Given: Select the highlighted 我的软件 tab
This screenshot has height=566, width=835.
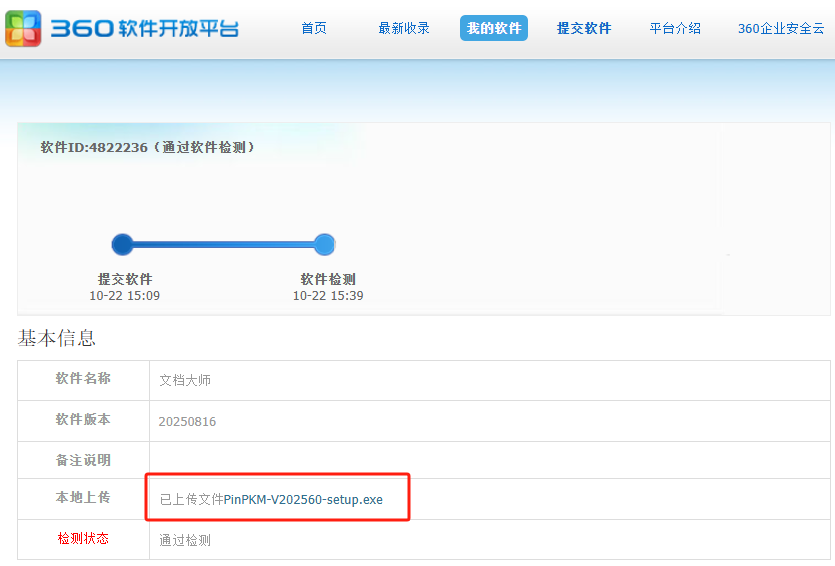Looking at the screenshot, I should pos(494,28).
